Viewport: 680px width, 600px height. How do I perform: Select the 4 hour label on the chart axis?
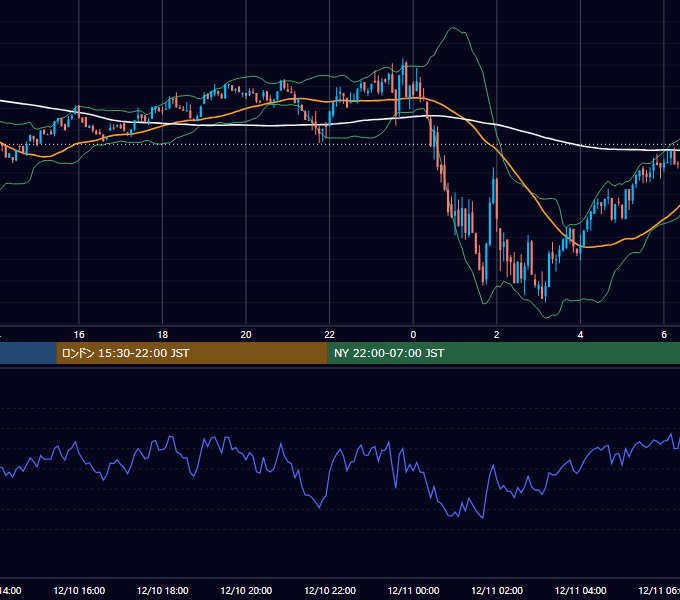580,335
